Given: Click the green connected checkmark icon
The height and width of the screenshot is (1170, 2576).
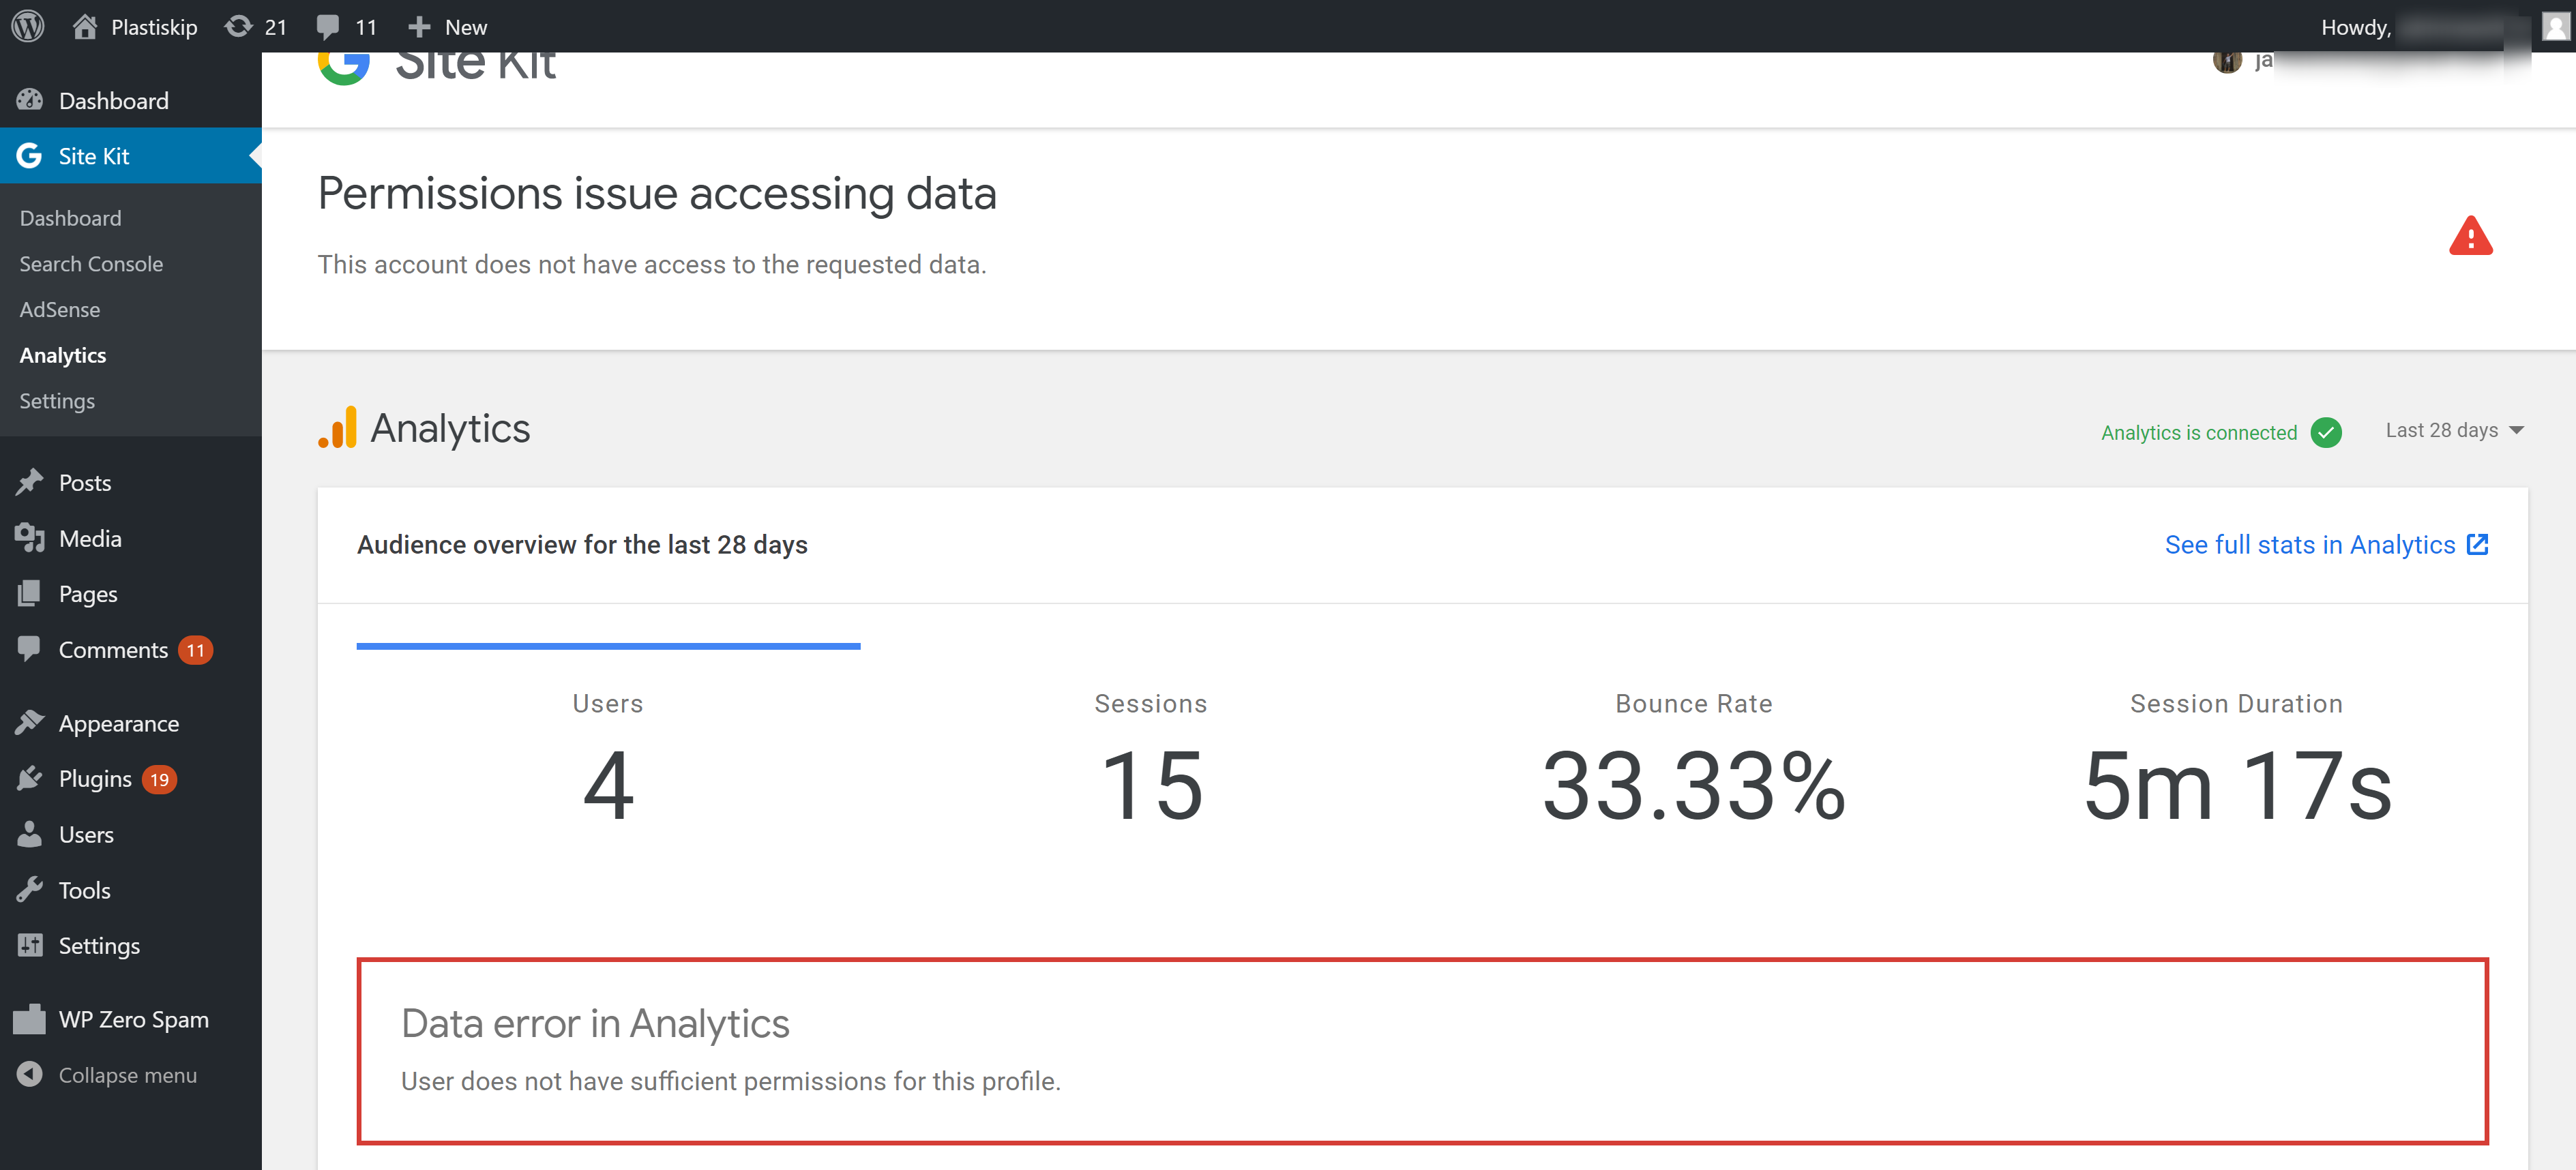Looking at the screenshot, I should point(2326,432).
